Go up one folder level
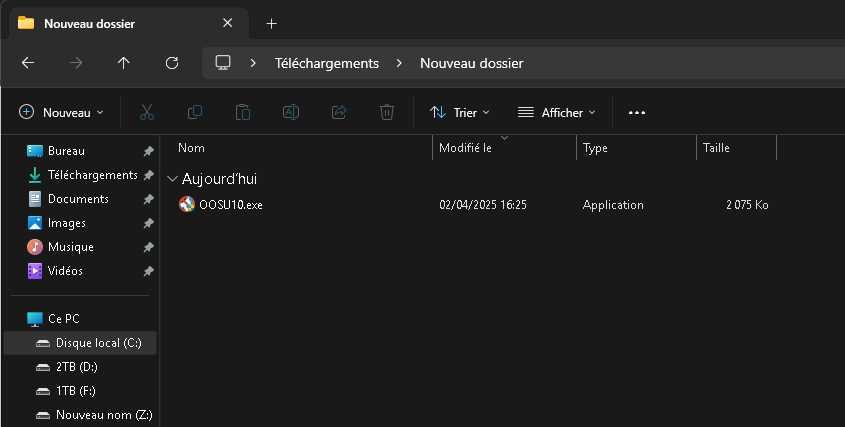 [x=124, y=63]
